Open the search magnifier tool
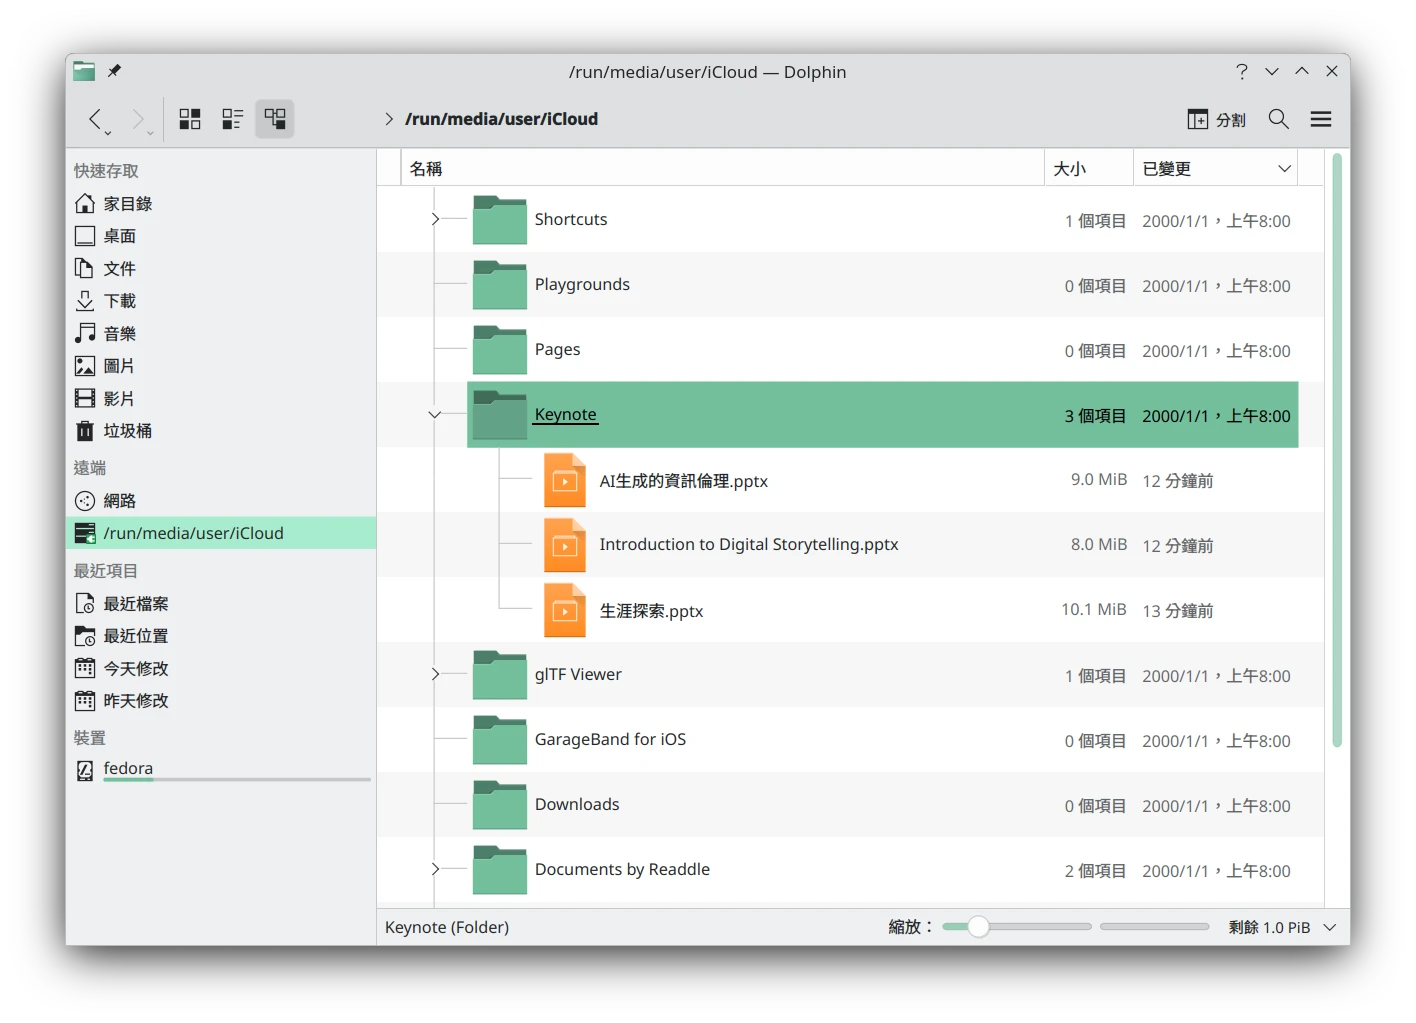Image resolution: width=1416 pixels, height=1023 pixels. 1278,120
